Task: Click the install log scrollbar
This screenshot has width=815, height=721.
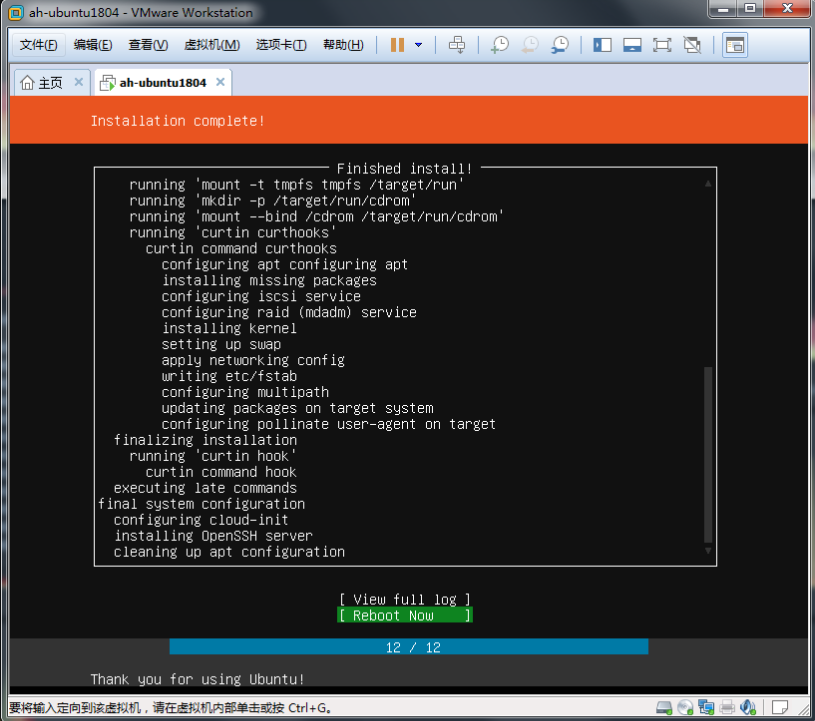Action: 708,455
